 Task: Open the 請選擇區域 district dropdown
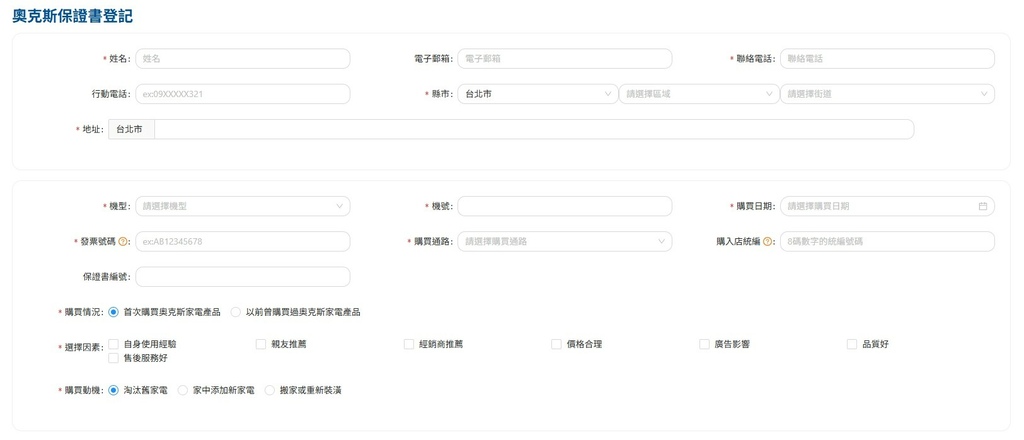point(699,94)
